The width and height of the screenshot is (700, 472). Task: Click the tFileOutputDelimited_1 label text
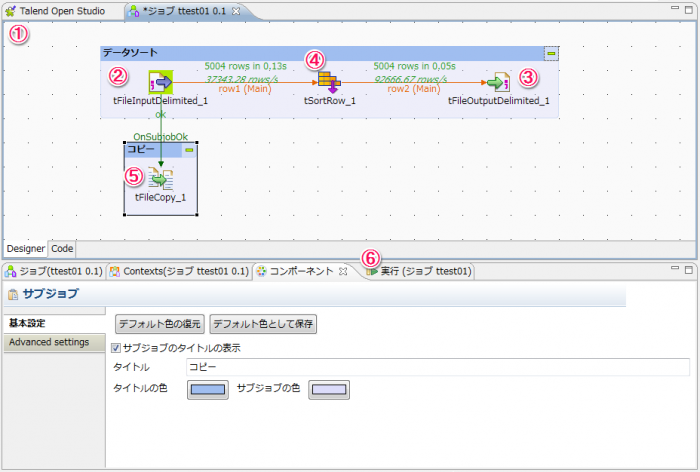coord(498,101)
